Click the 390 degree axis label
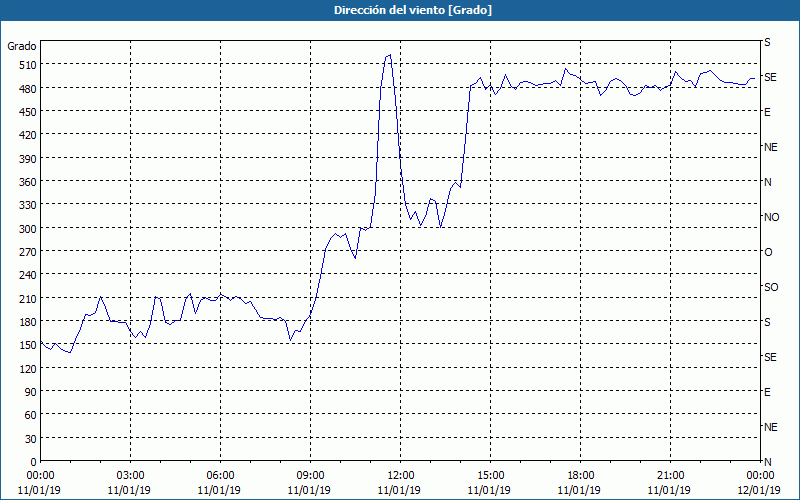Viewport: 800px width, 500px height. [28, 159]
